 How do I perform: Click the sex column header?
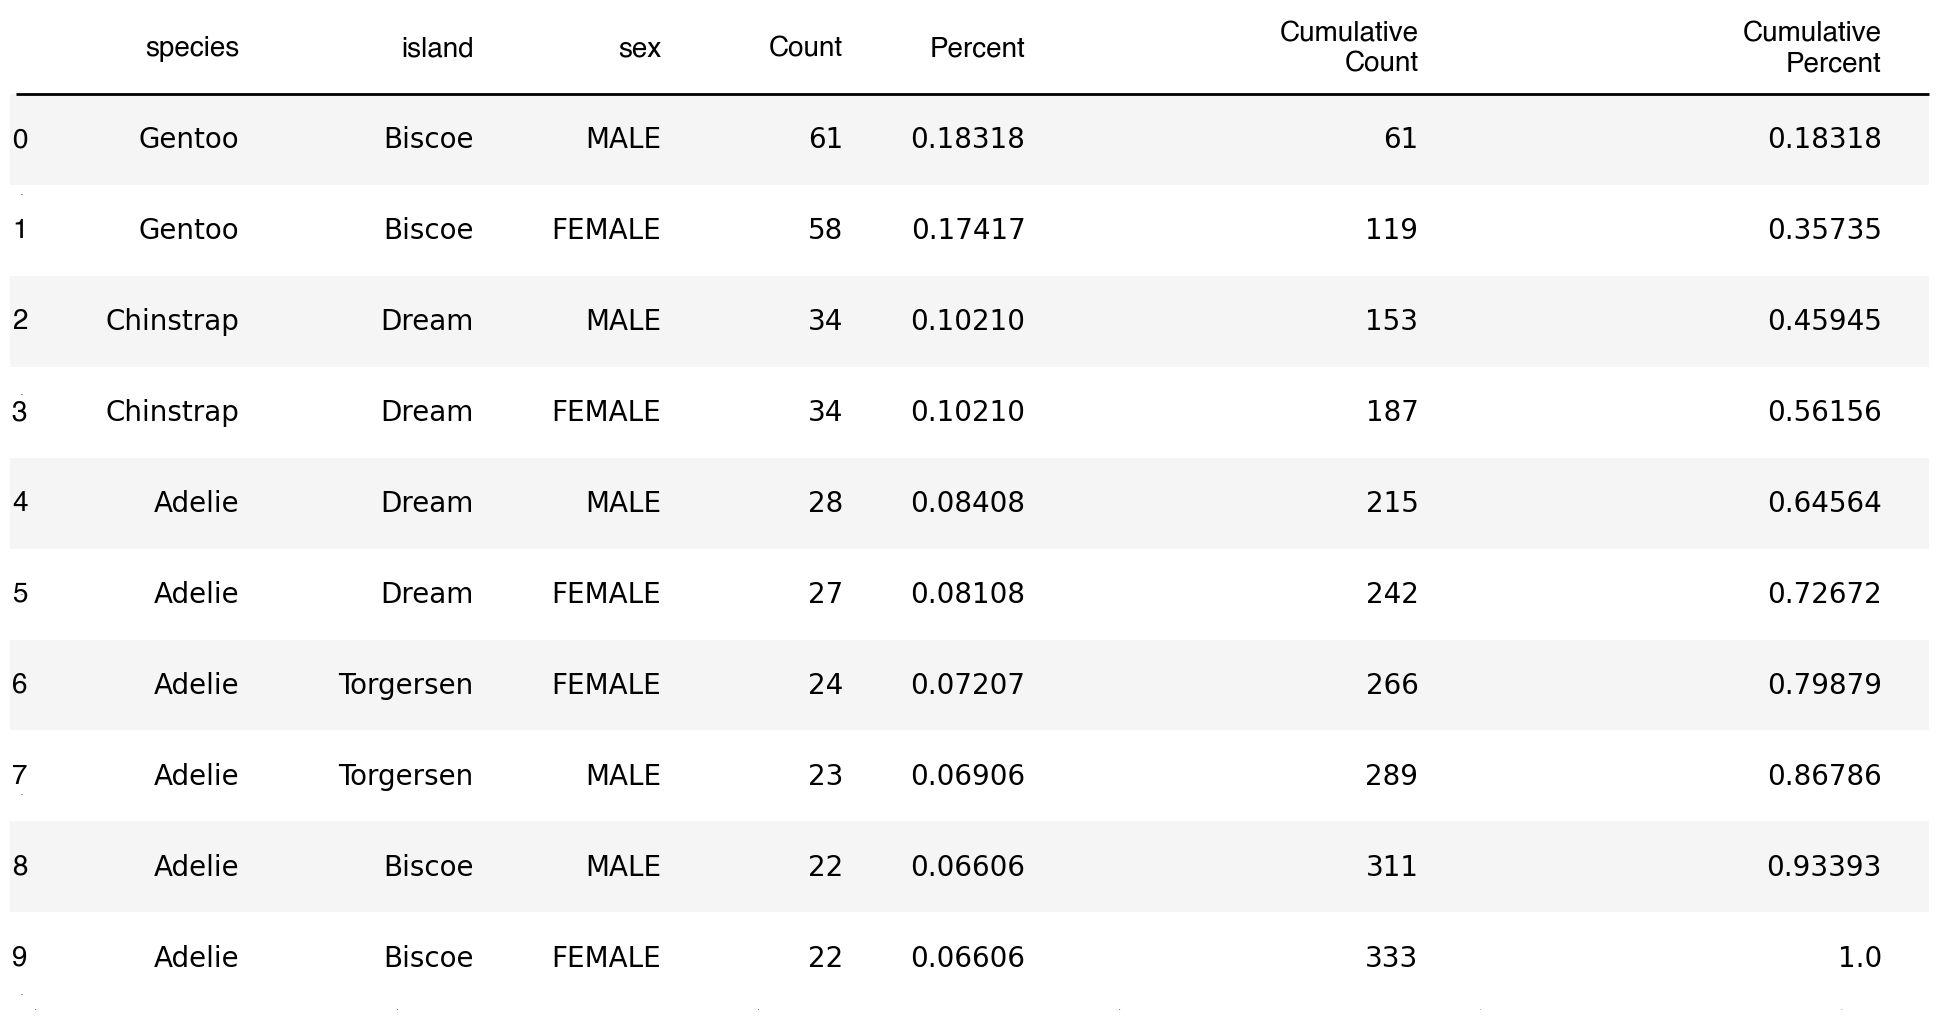click(x=640, y=48)
